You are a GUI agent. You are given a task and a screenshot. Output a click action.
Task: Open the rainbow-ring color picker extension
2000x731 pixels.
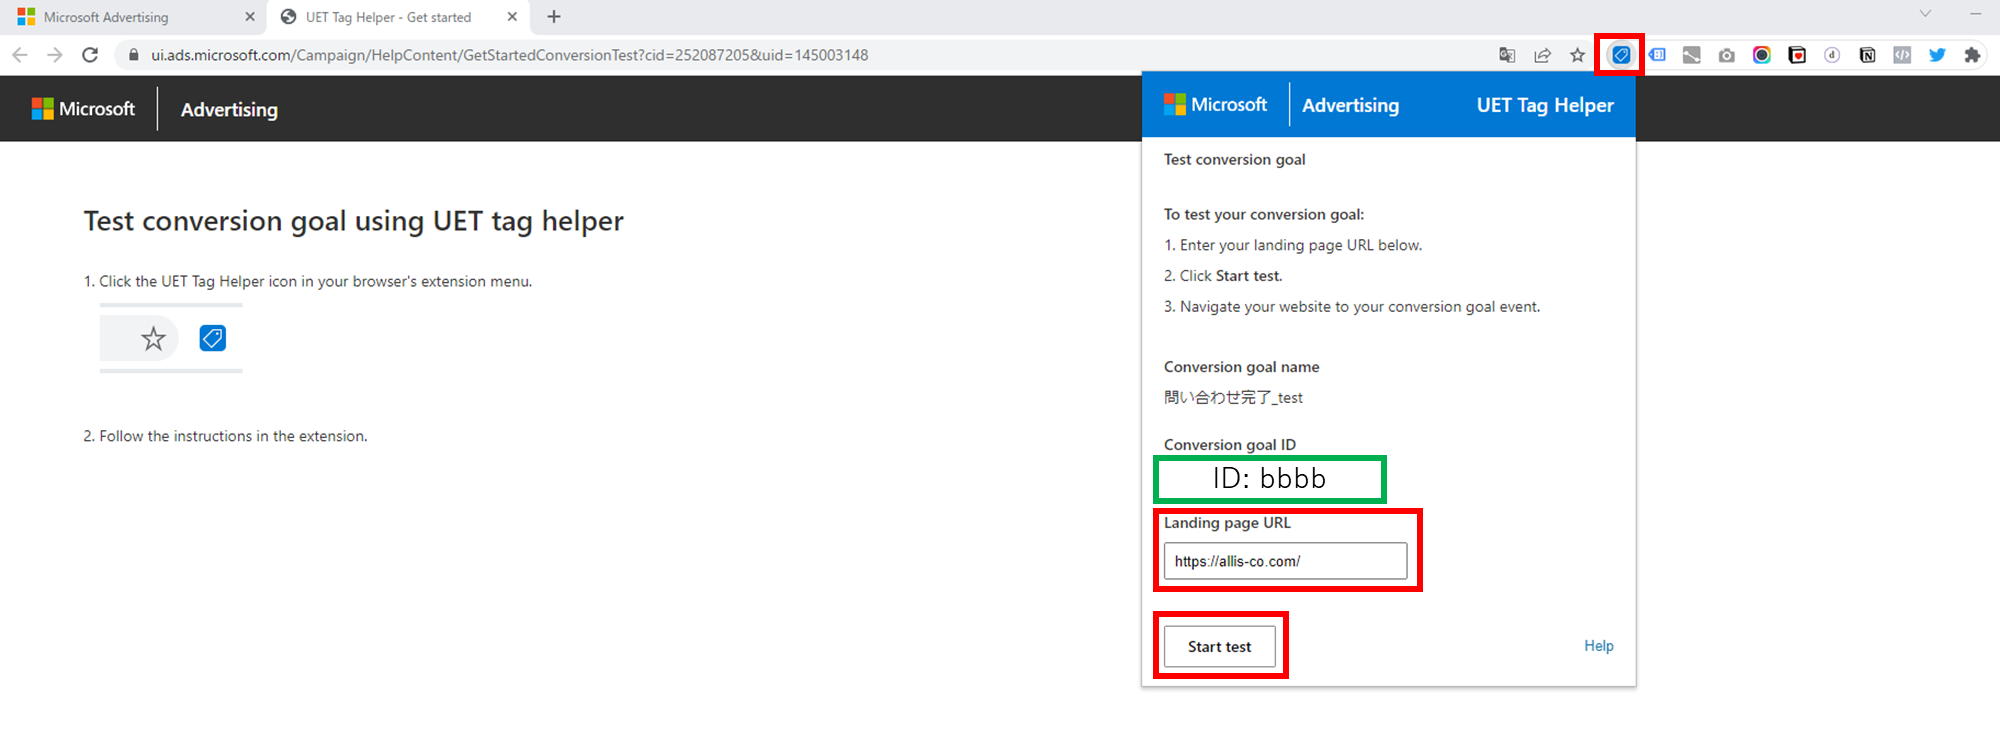(1762, 55)
